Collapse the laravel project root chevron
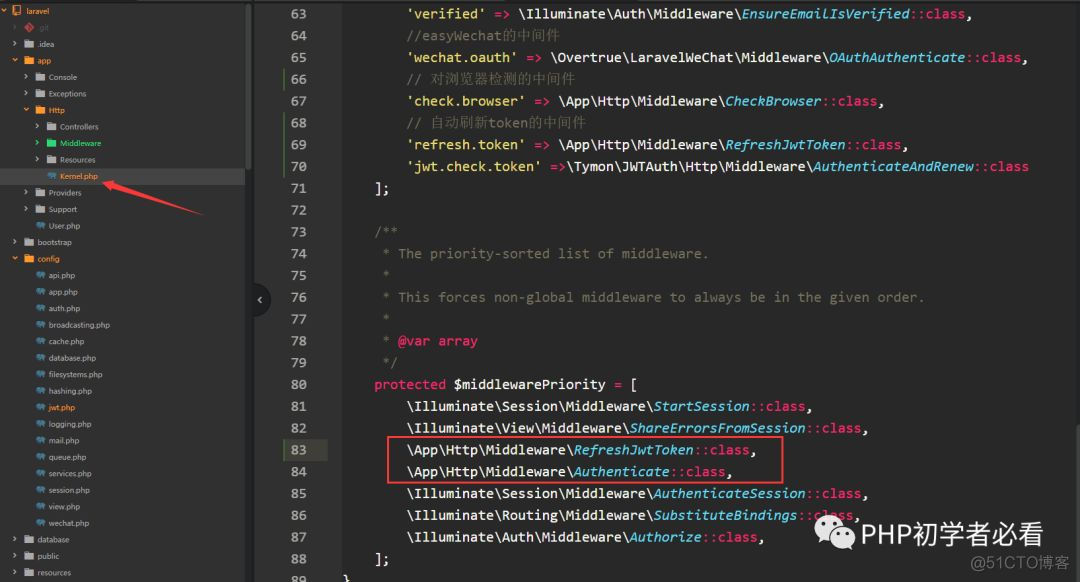1080x582 pixels. (4, 10)
